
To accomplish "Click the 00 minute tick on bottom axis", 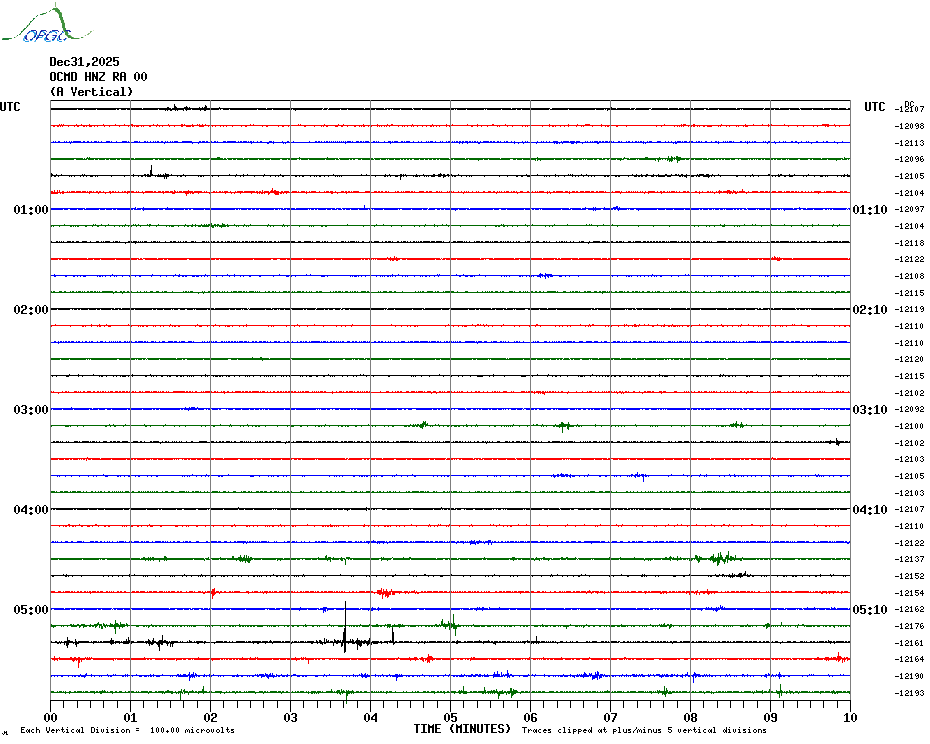I will tap(51, 717).
